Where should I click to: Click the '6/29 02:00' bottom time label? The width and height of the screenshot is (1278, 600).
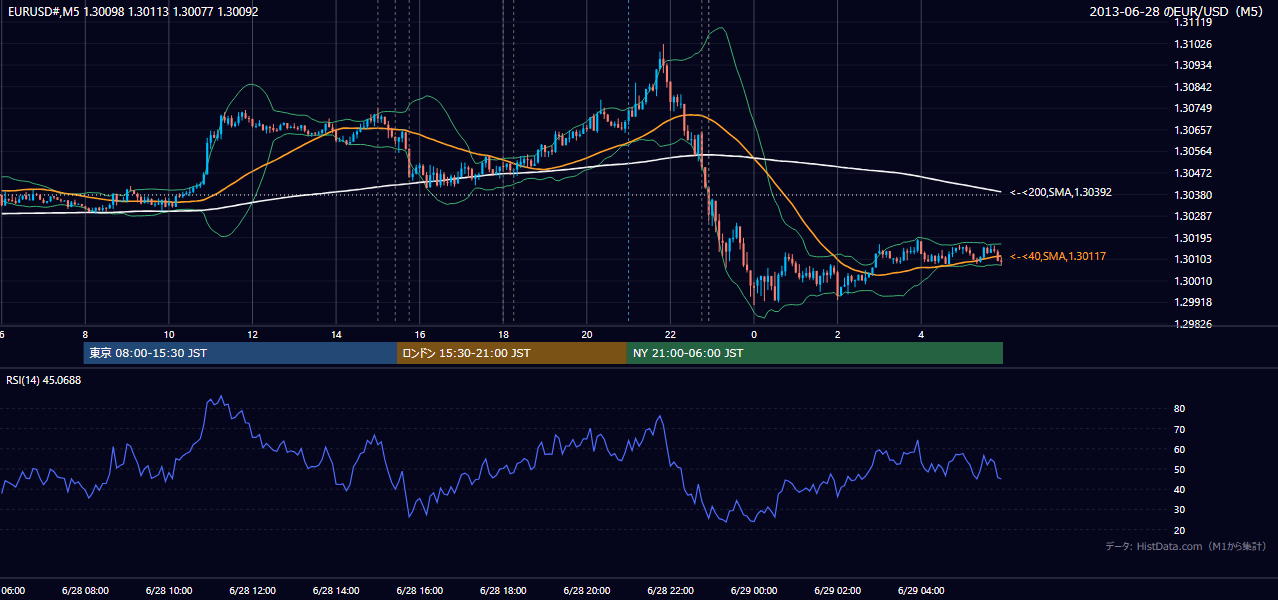pos(837,590)
